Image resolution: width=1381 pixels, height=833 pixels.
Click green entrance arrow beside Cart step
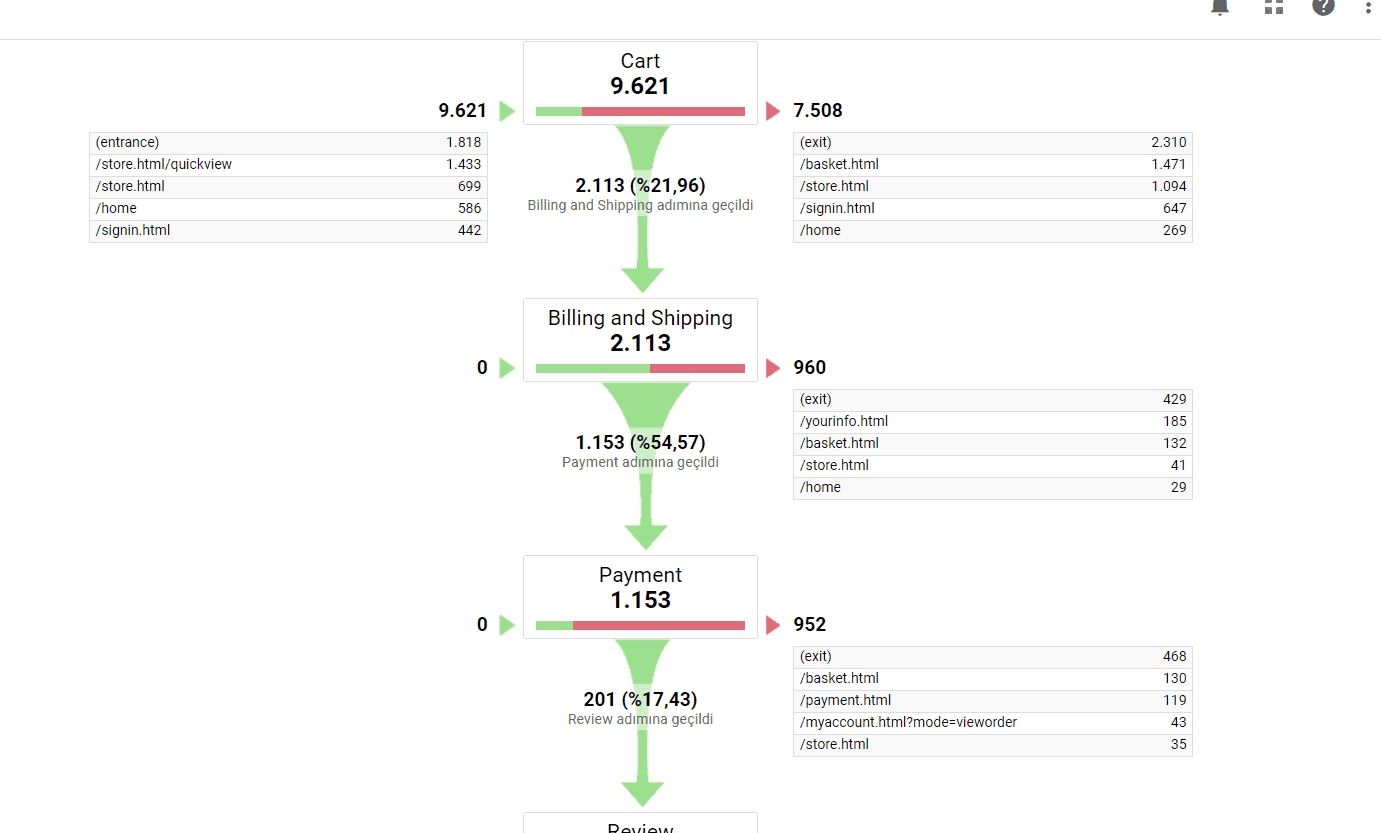coord(507,111)
